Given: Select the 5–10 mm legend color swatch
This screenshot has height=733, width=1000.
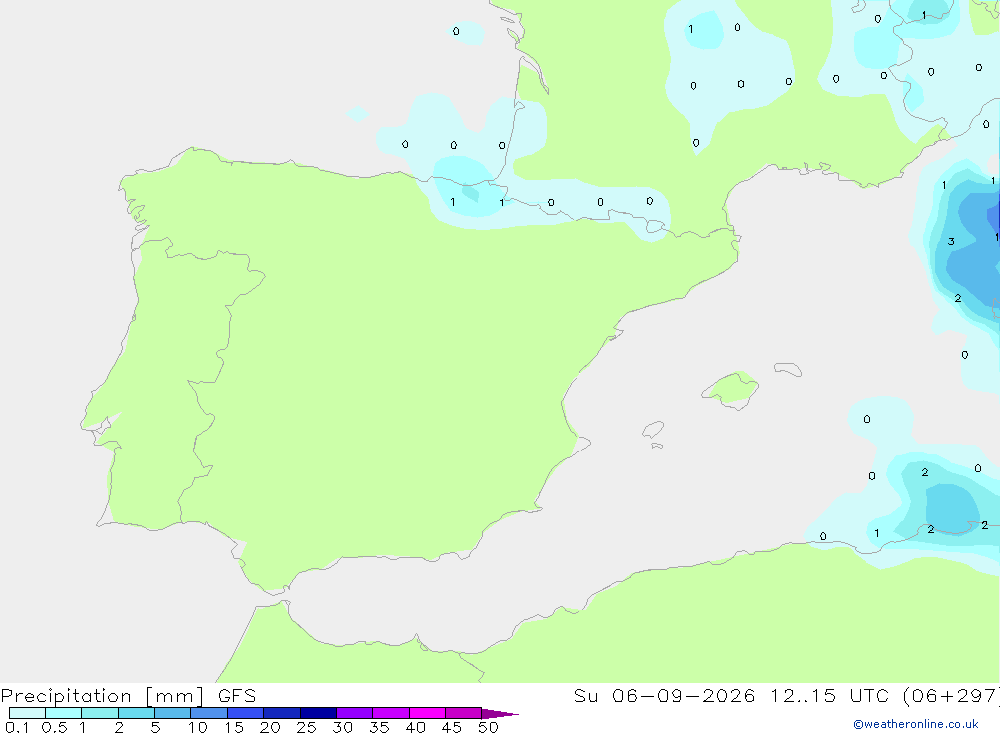Looking at the screenshot, I should click(173, 713).
